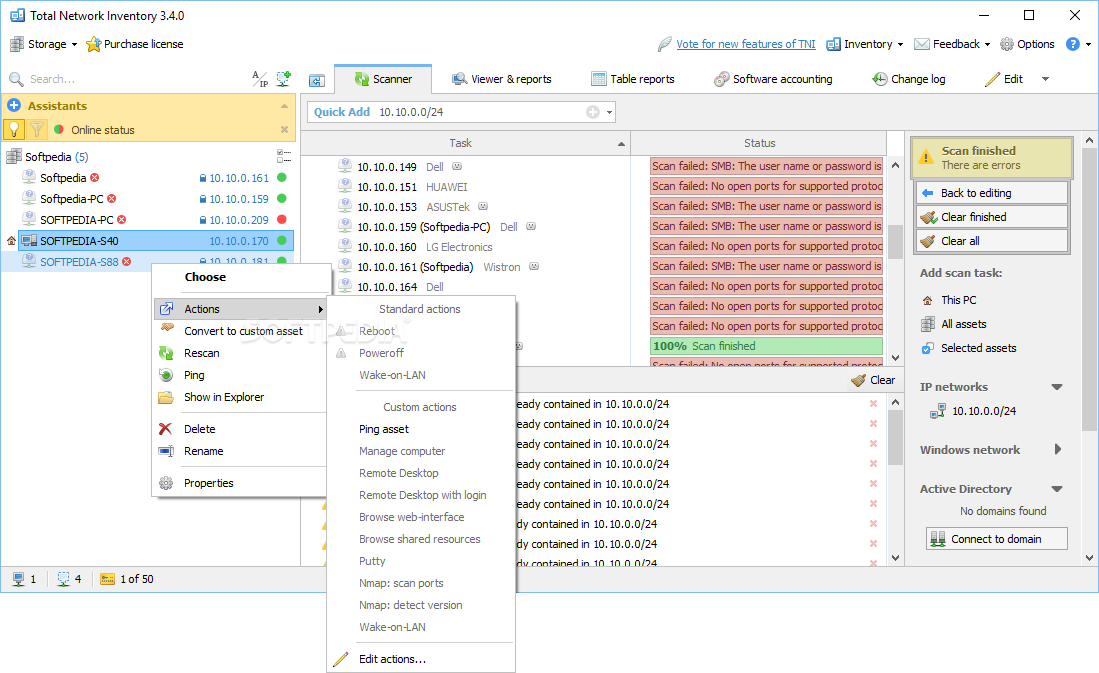
Task: Open the Storage menu
Action: pos(43,44)
